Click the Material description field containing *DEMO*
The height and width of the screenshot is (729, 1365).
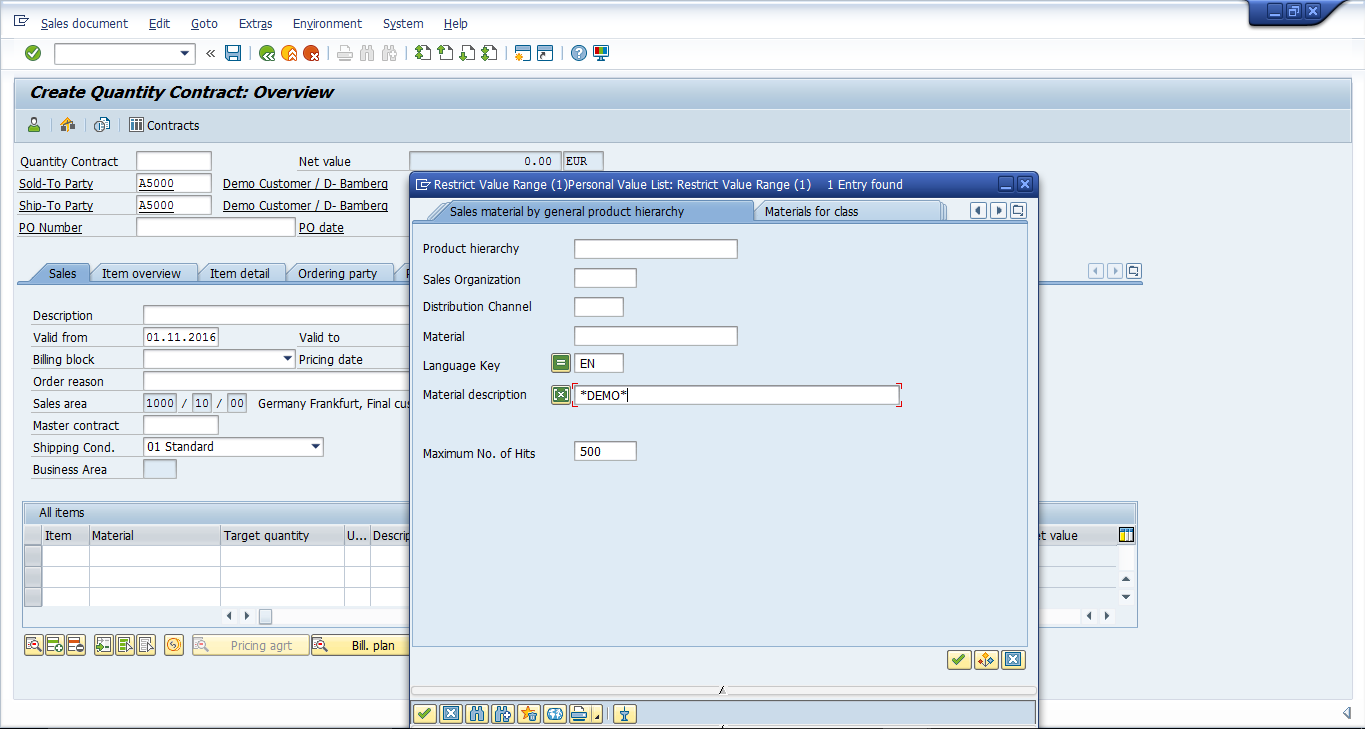[x=737, y=395]
